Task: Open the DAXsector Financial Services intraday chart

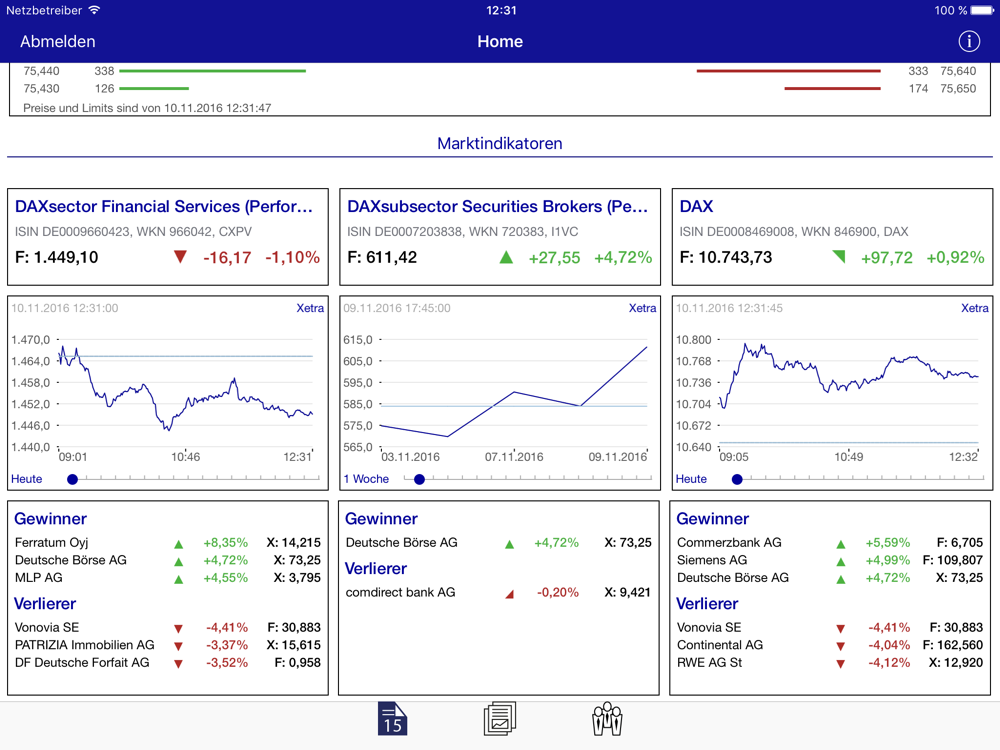Action: coord(168,392)
